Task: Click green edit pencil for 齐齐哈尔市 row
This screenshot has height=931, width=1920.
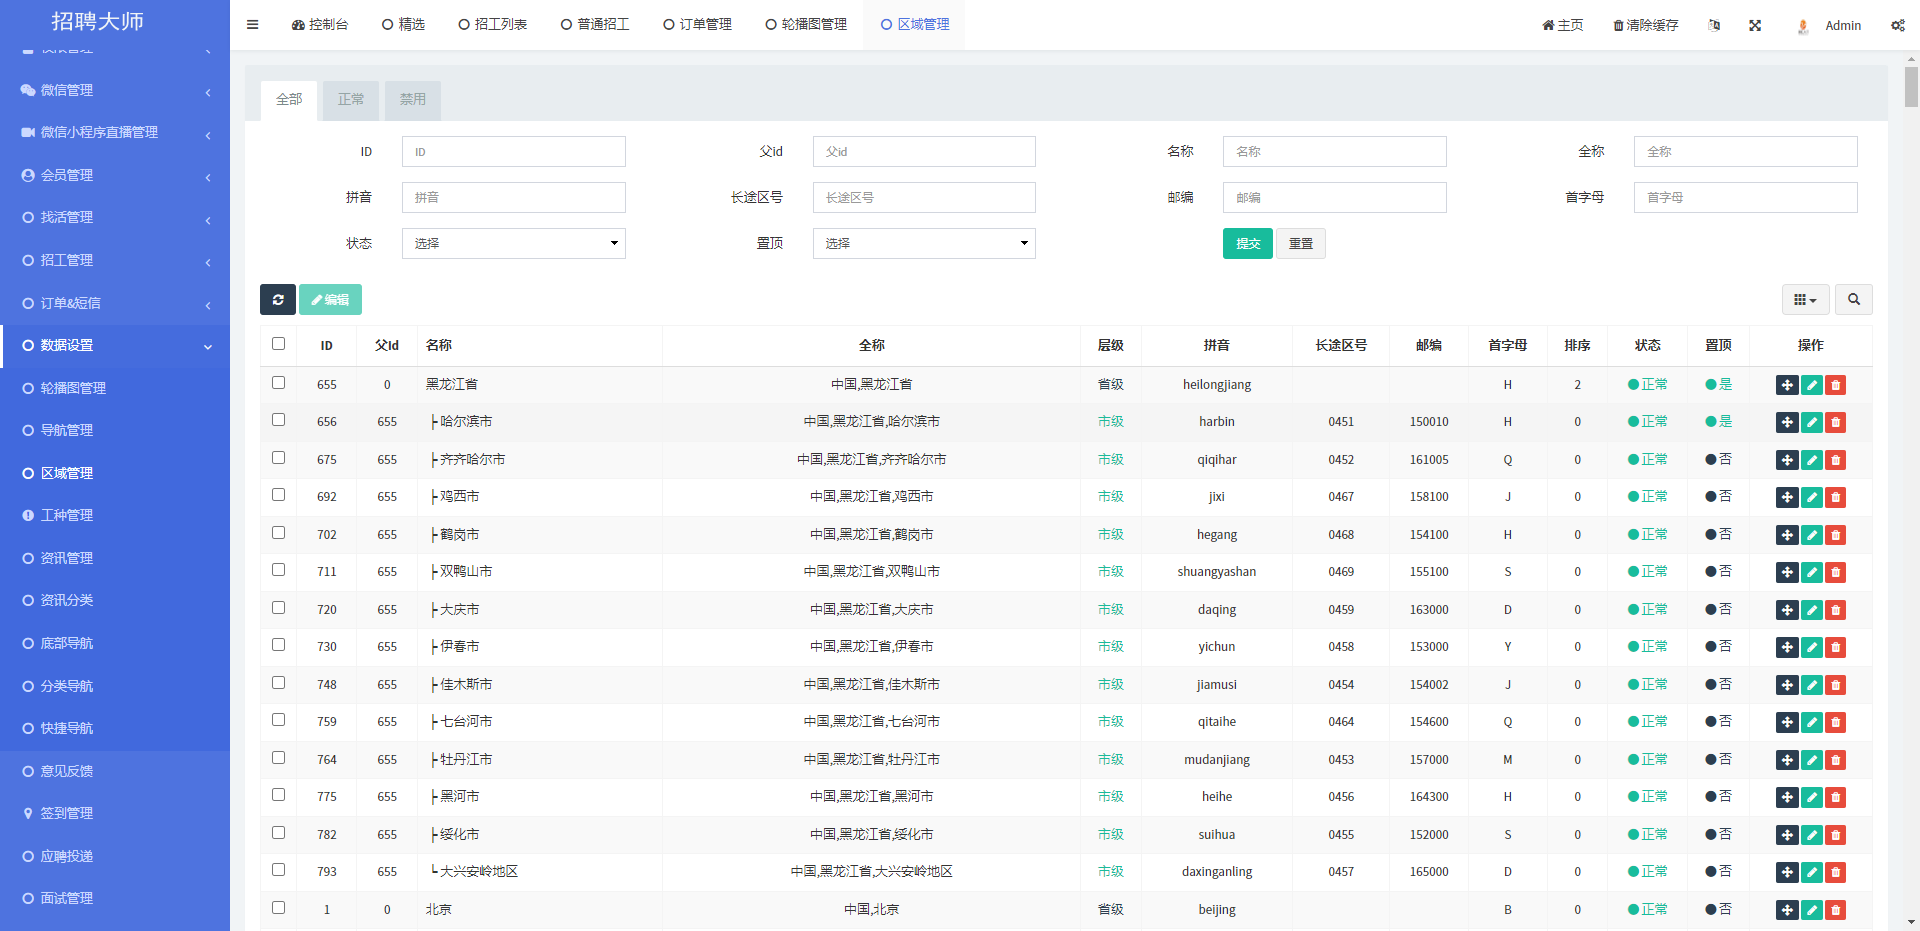Action: click(1811, 460)
